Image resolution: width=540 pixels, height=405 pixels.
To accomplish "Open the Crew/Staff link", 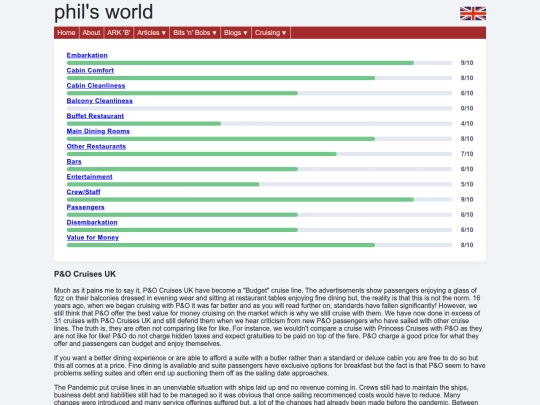I will (x=83, y=191).
